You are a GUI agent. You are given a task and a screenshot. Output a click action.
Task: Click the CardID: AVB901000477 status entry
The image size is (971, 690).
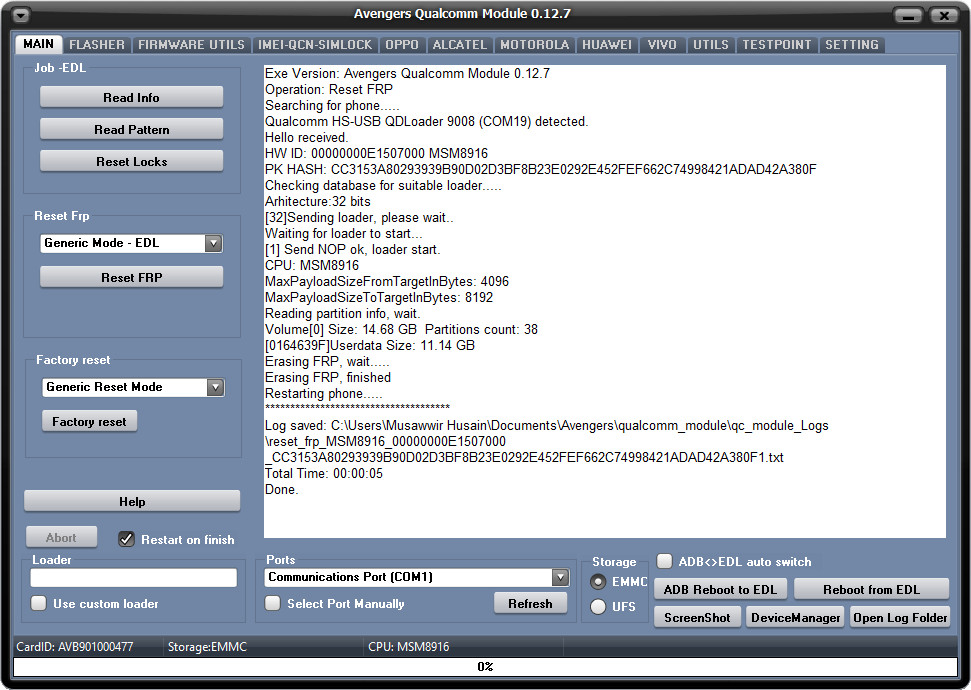click(74, 647)
